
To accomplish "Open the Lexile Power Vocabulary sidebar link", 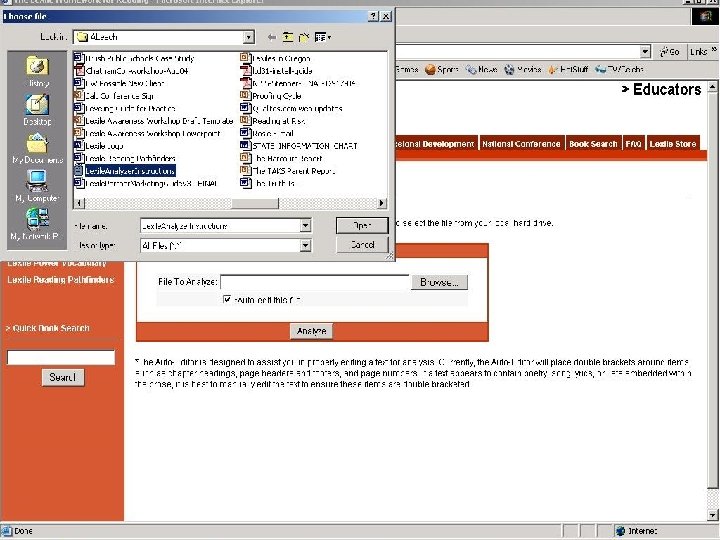I will 57,263.
